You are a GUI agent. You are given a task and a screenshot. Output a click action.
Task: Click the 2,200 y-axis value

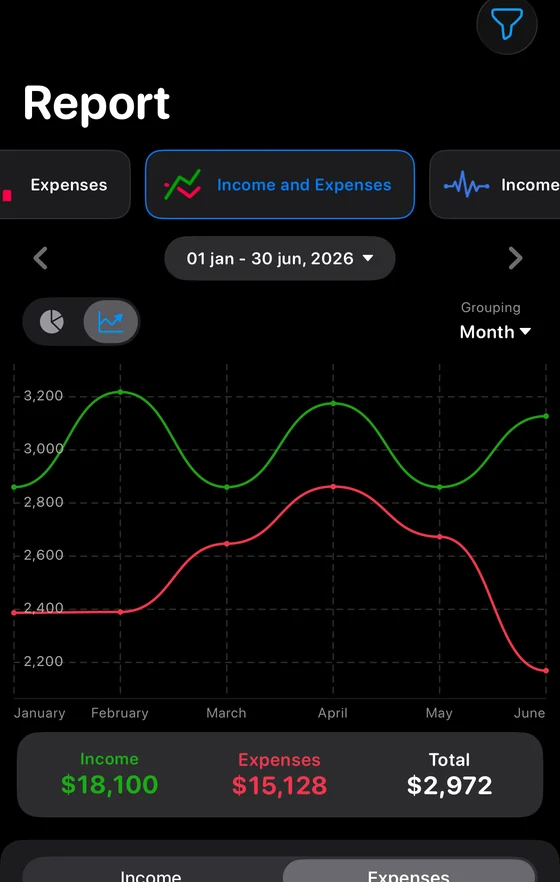[43, 662]
